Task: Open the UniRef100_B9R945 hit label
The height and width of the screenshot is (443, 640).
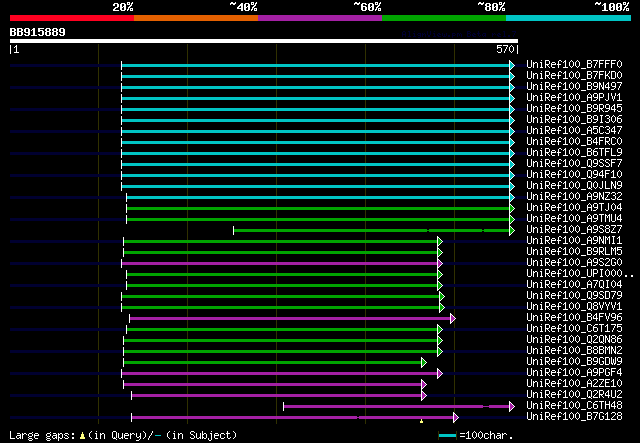Action: [x=574, y=109]
